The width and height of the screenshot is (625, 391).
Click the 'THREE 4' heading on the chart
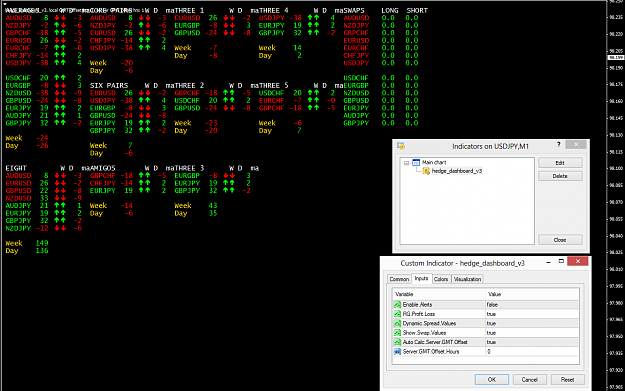[x=273, y=10]
